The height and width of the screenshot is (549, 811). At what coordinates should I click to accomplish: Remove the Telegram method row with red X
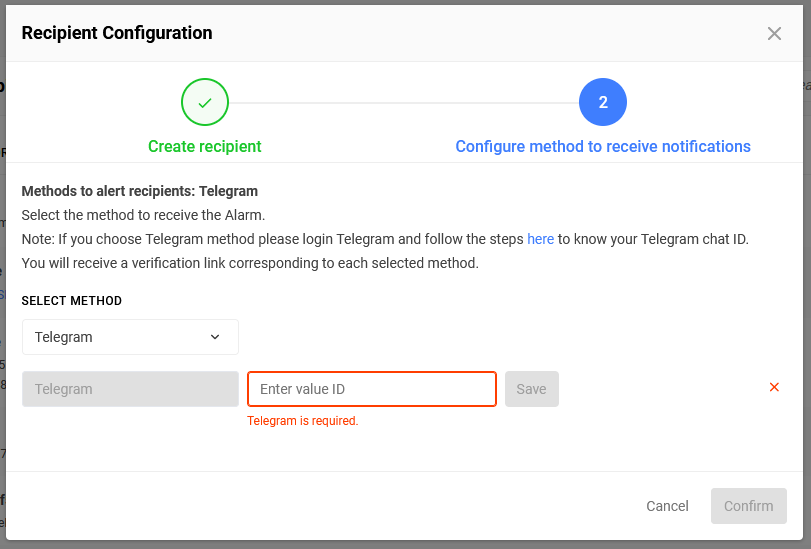774,387
